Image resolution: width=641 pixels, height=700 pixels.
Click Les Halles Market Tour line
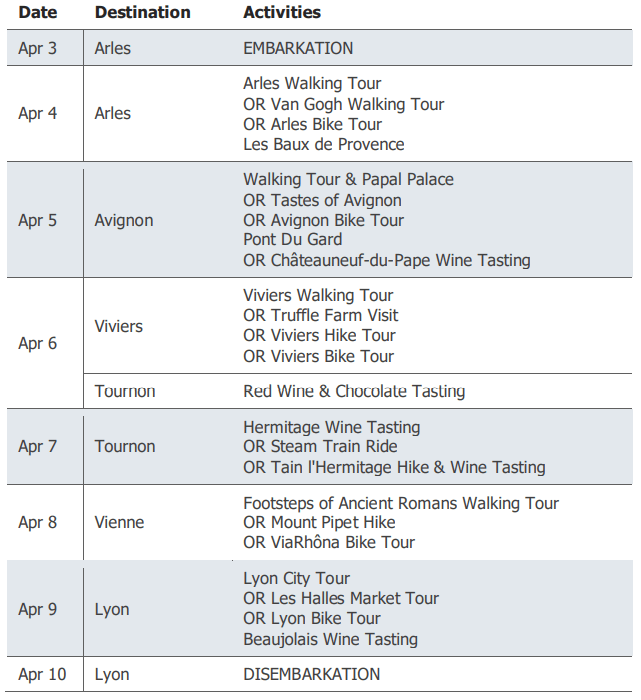[341, 598]
